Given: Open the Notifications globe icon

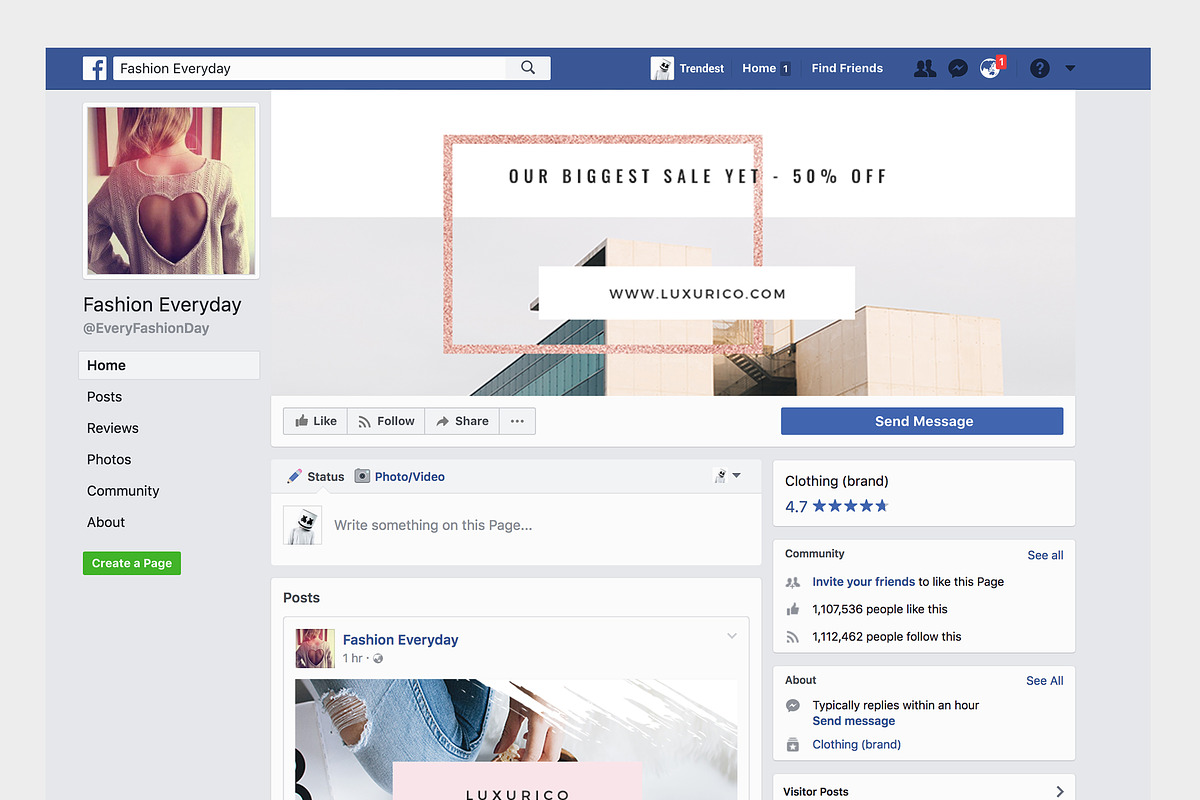Looking at the screenshot, I should coord(990,68).
